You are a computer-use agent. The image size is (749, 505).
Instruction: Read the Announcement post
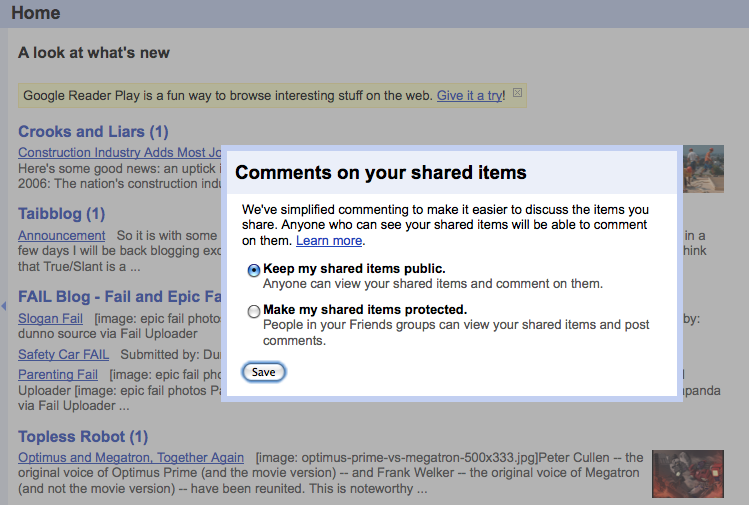[x=61, y=236]
